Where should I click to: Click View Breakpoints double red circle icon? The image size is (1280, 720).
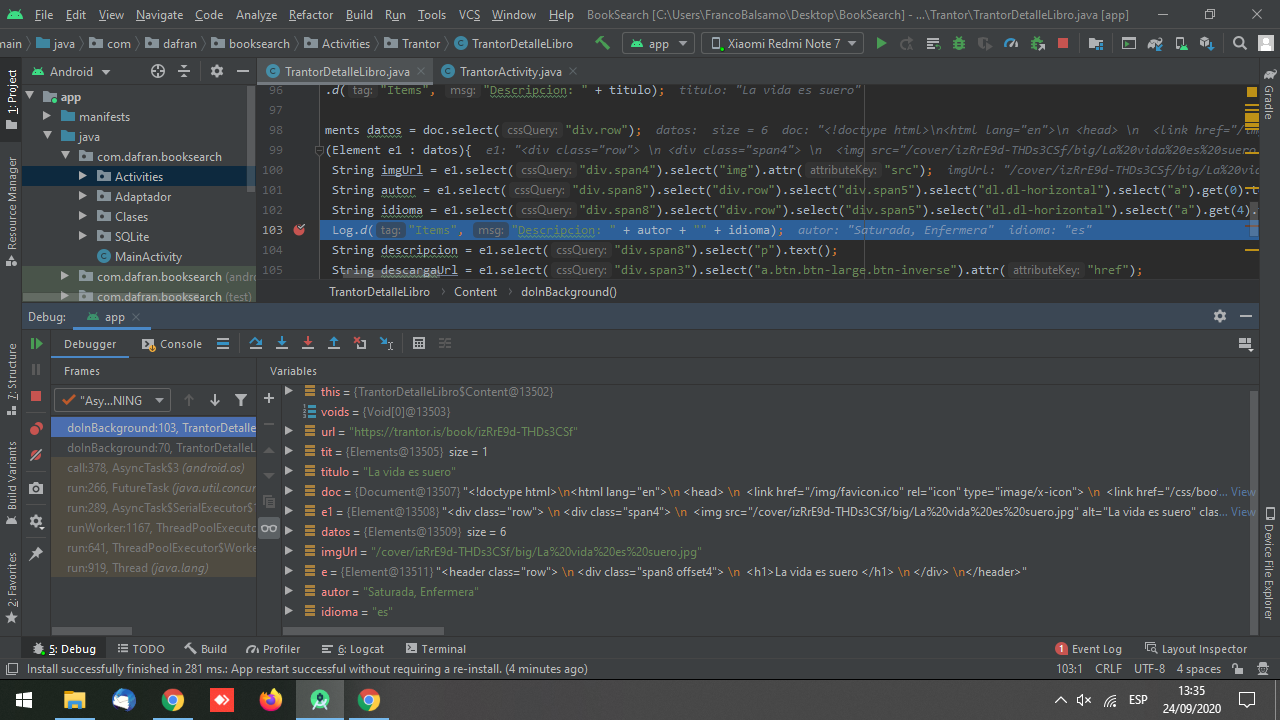coord(36,429)
